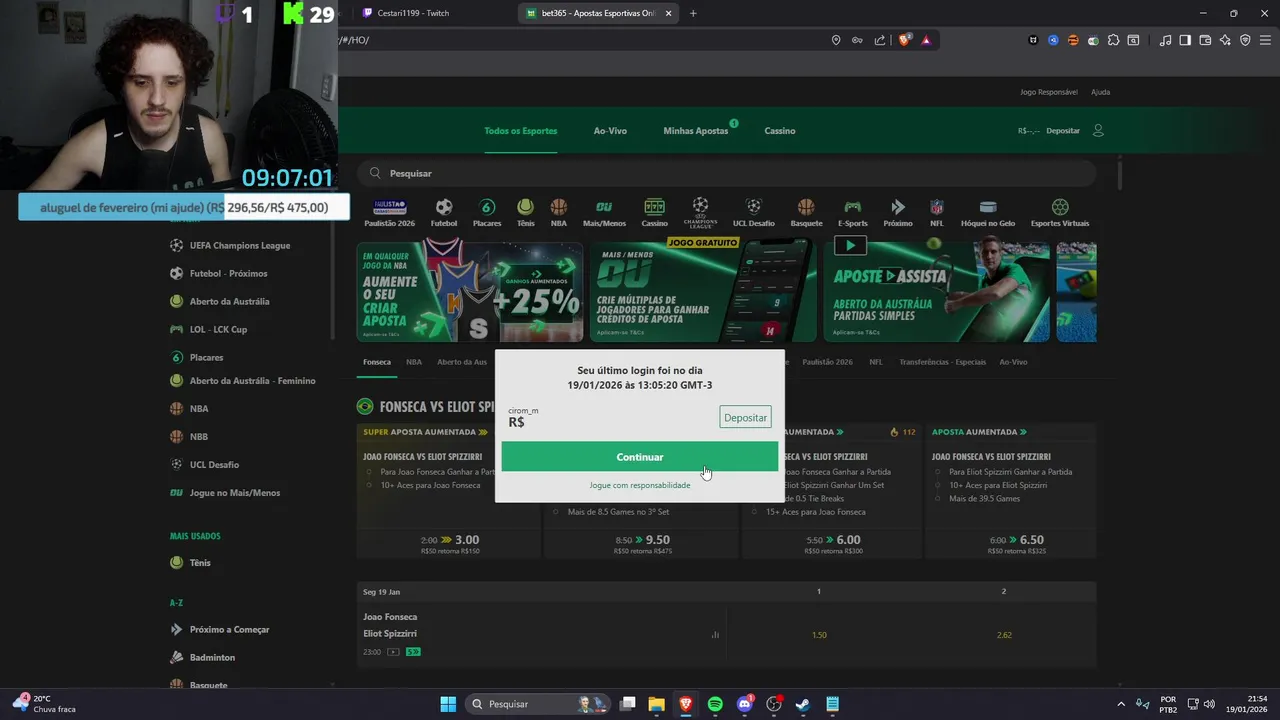Select the NFL event tab
This screenshot has width=1280, height=720.
click(x=876, y=362)
